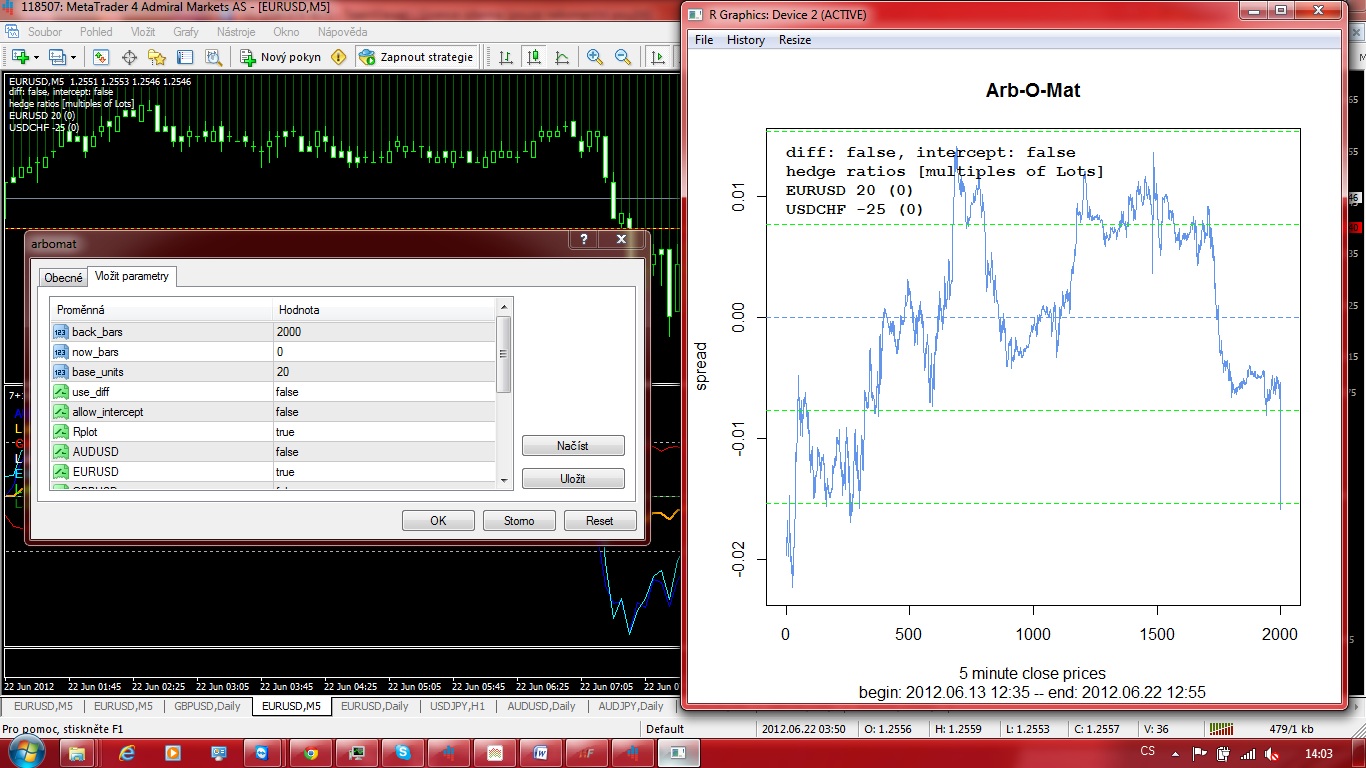Image resolution: width=1366 pixels, height=768 pixels.
Task: Open Skype from the taskbar
Action: (x=402, y=752)
